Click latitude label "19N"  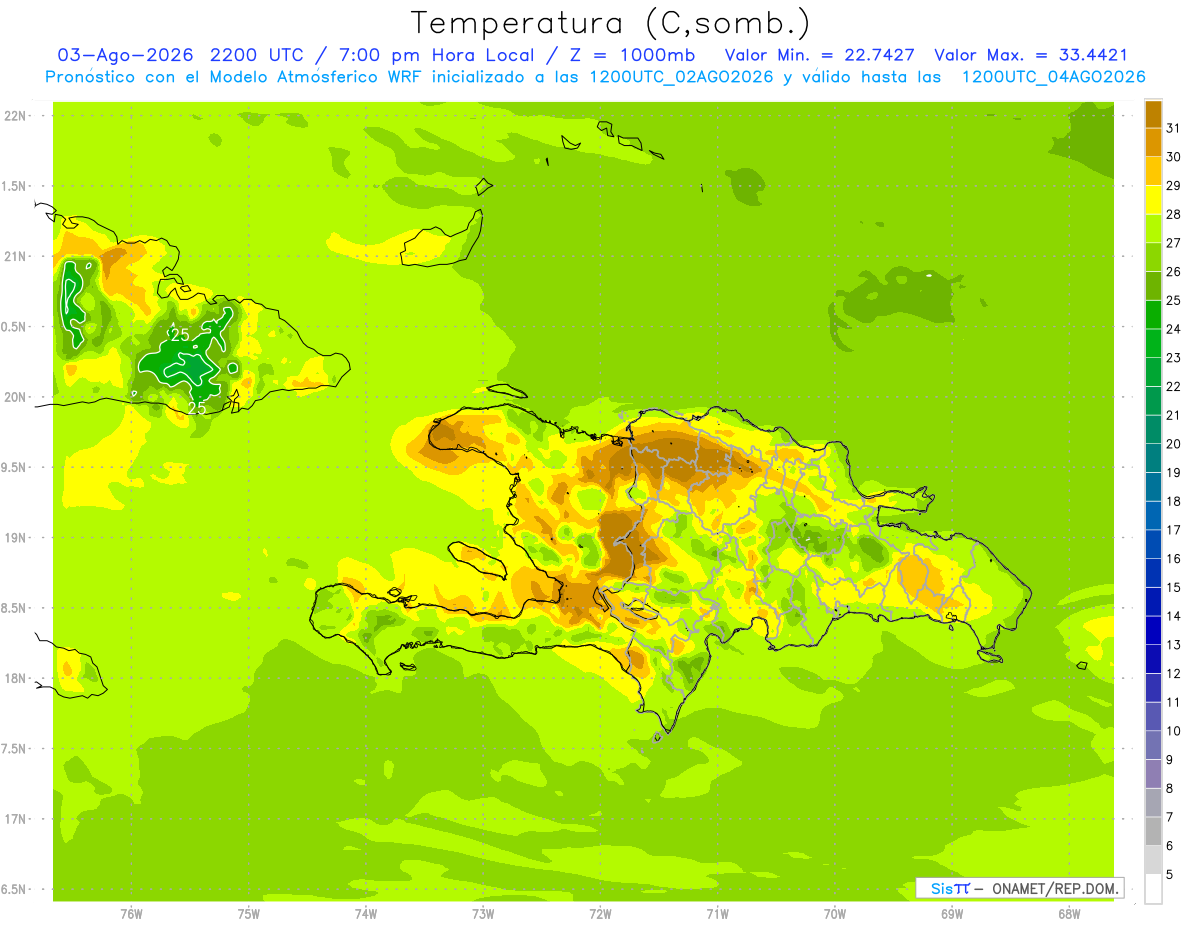[15, 538]
